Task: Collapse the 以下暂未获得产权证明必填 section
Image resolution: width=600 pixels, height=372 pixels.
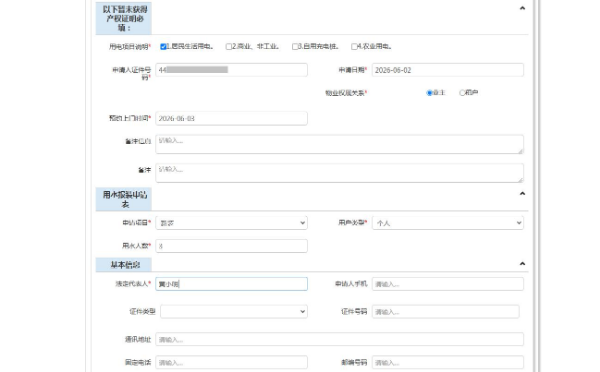Action: click(522, 8)
